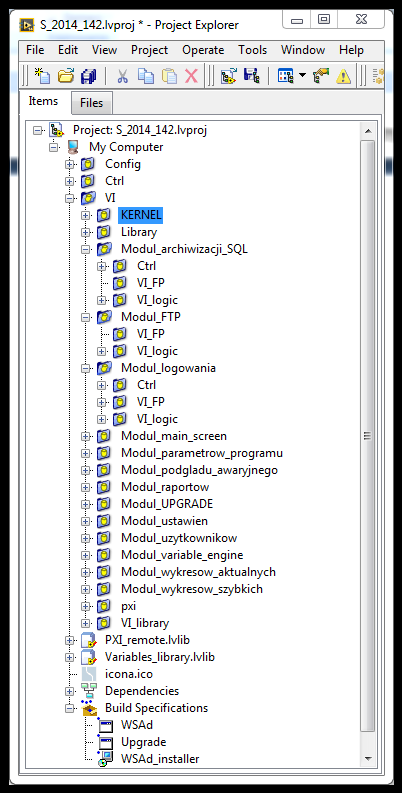Select Modul_parametrow_programu in the tree
The height and width of the screenshot is (793, 402).
pos(202,453)
